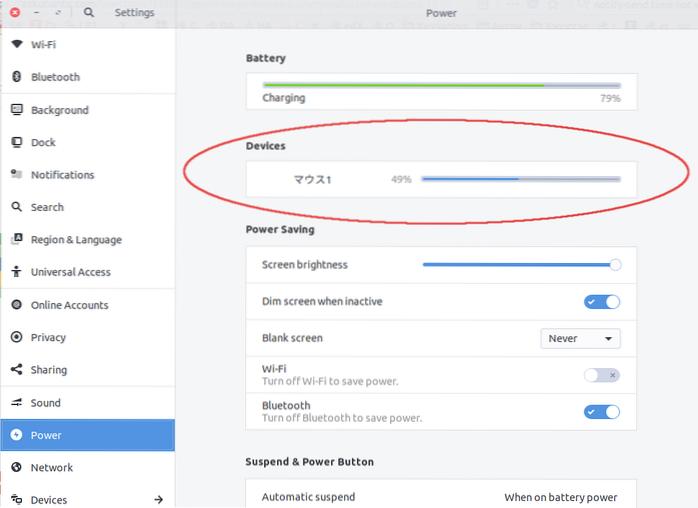The width and height of the screenshot is (698, 508).
Task: Go to Online Accounts panel
Action: pos(69,305)
